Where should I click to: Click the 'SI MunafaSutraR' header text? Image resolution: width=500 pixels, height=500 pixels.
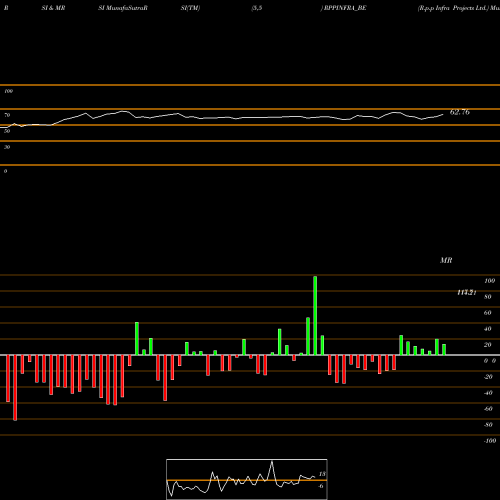[123, 8]
